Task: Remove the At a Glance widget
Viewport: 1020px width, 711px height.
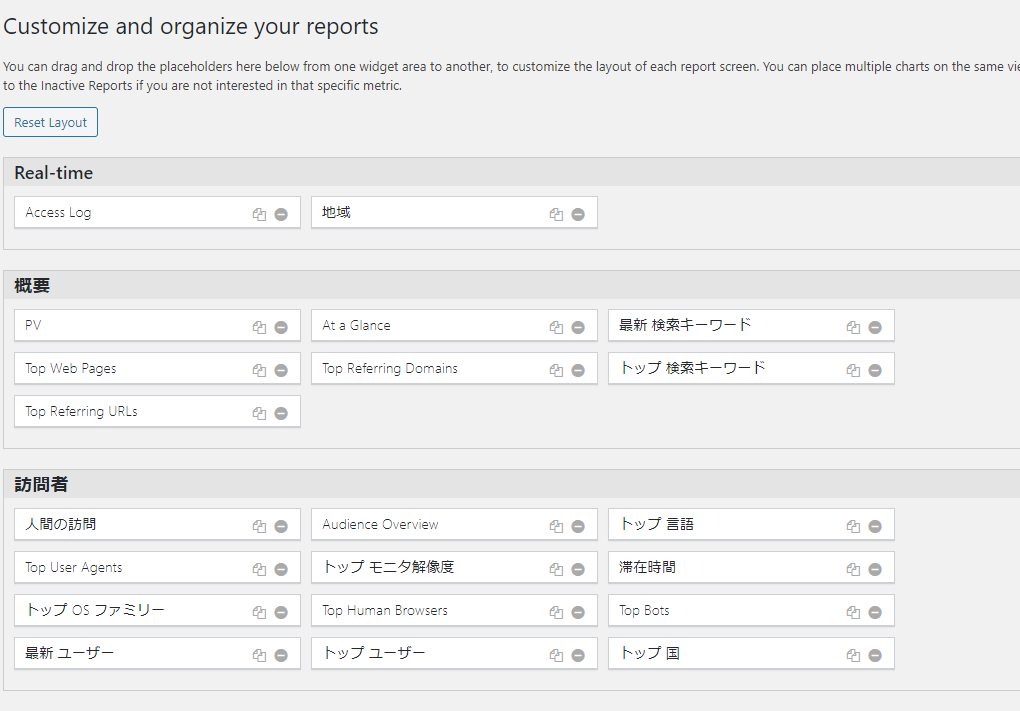Action: pyautogui.click(x=578, y=327)
